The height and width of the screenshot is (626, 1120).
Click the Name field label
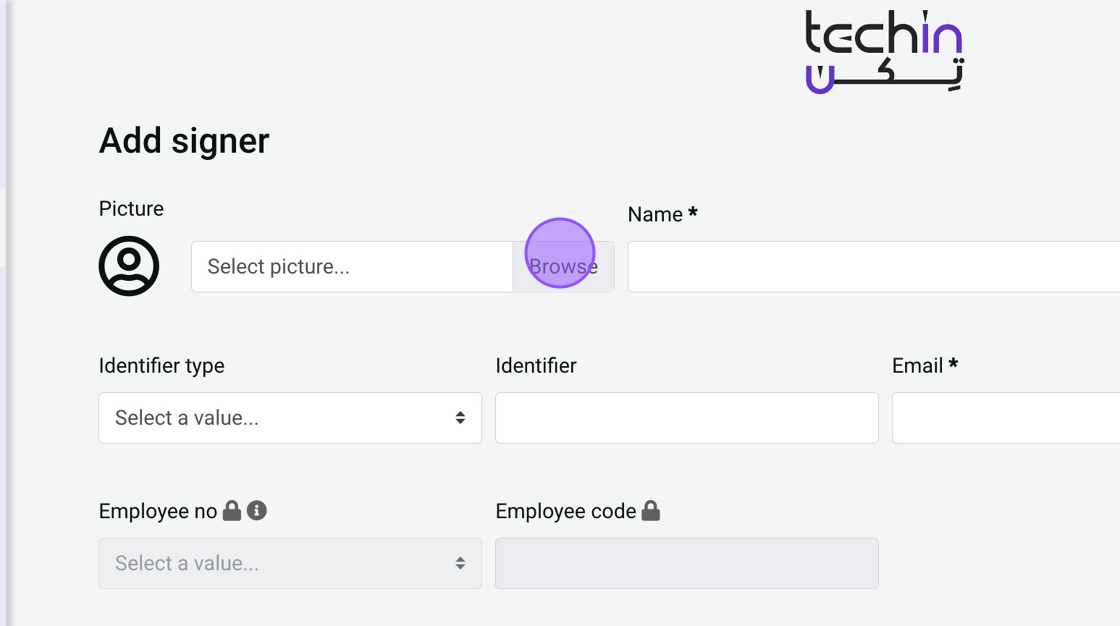655,215
